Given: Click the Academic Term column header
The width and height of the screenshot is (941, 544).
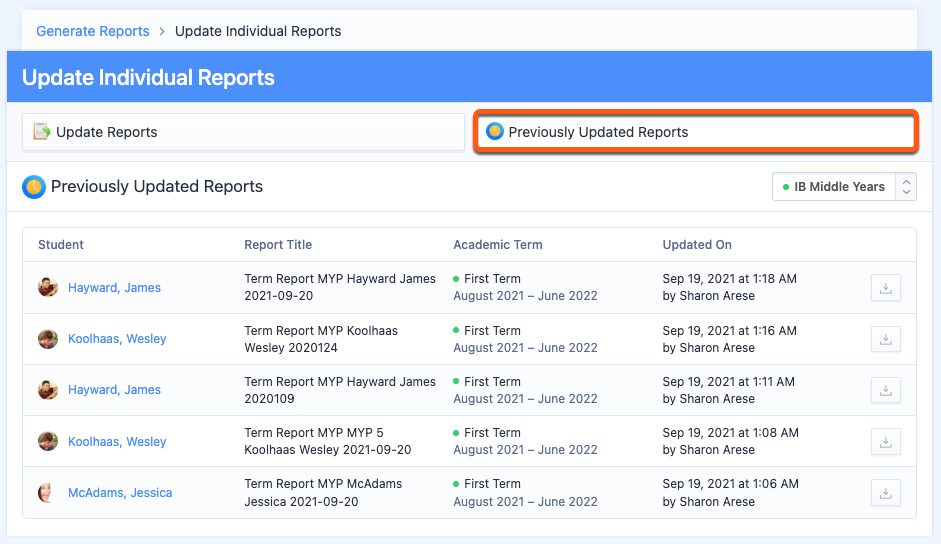Looking at the screenshot, I should (499, 245).
